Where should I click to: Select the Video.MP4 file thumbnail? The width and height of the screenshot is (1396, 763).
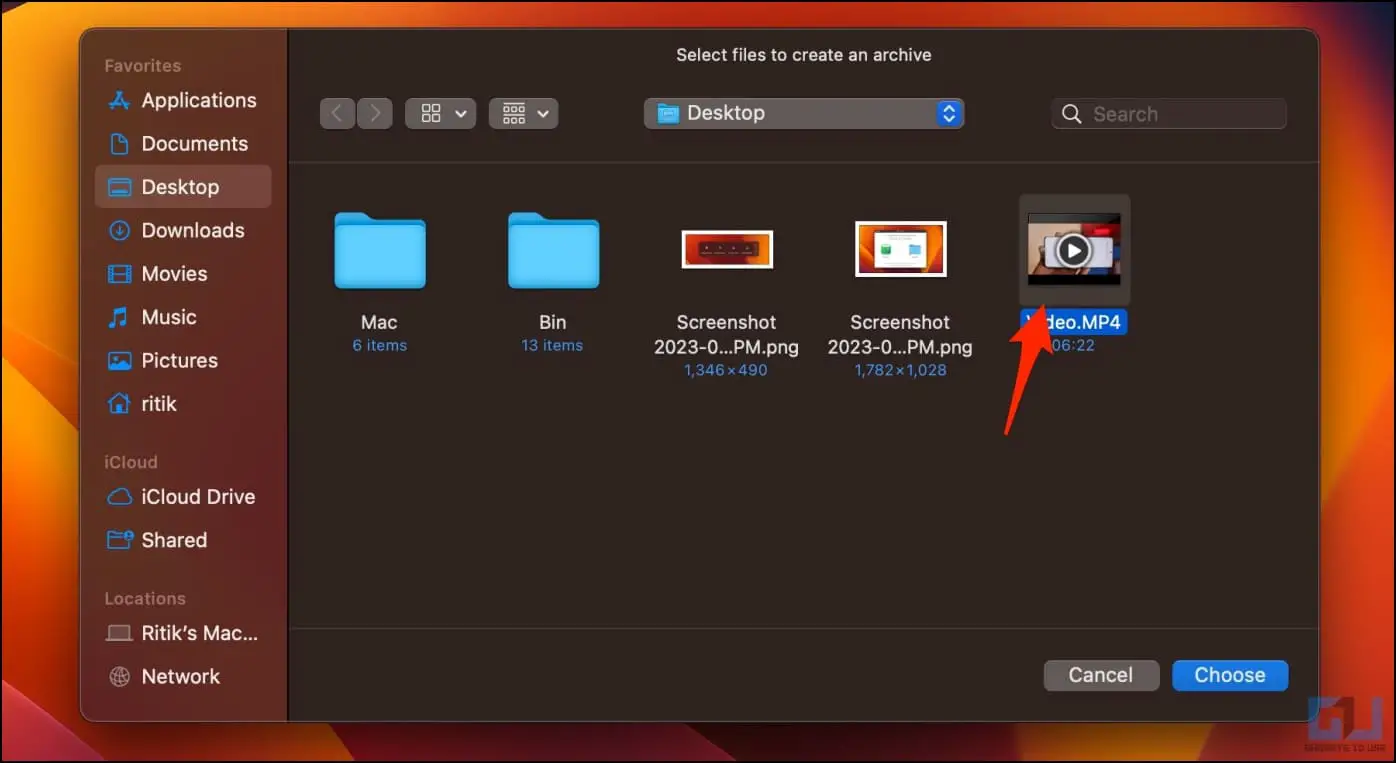pyautogui.click(x=1074, y=249)
